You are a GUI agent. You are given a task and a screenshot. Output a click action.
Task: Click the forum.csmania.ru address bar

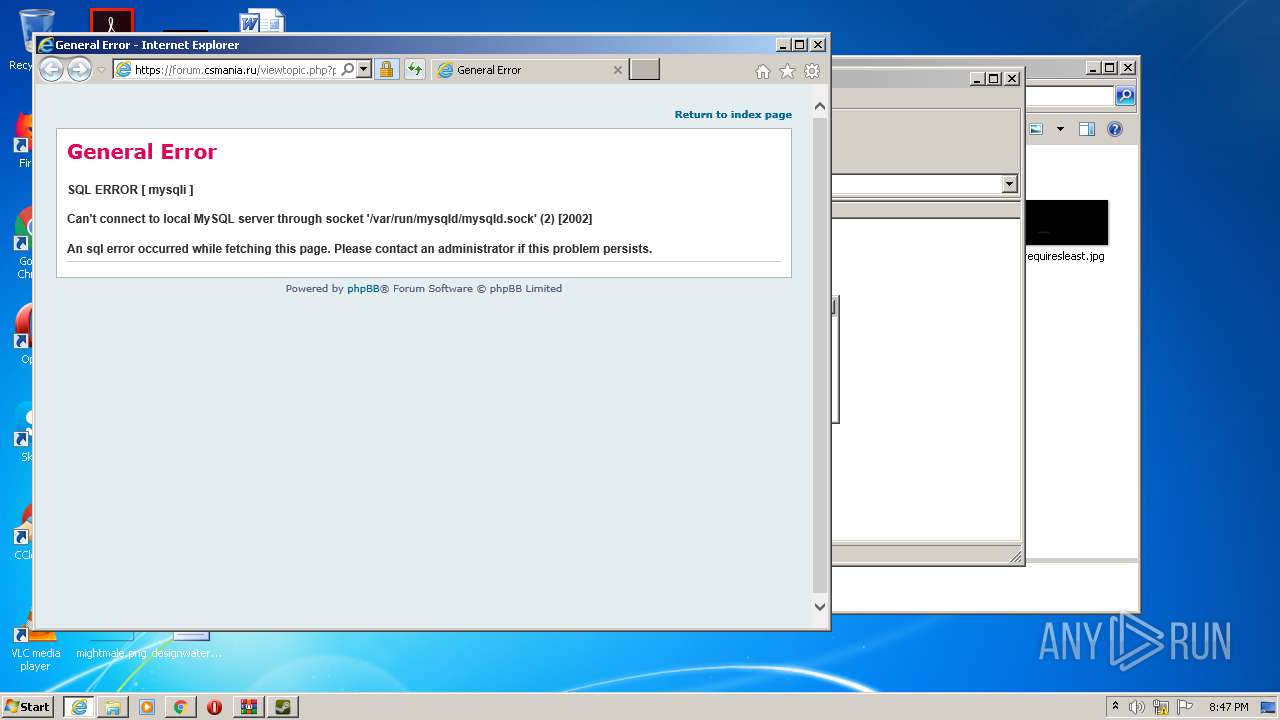pyautogui.click(x=235, y=70)
